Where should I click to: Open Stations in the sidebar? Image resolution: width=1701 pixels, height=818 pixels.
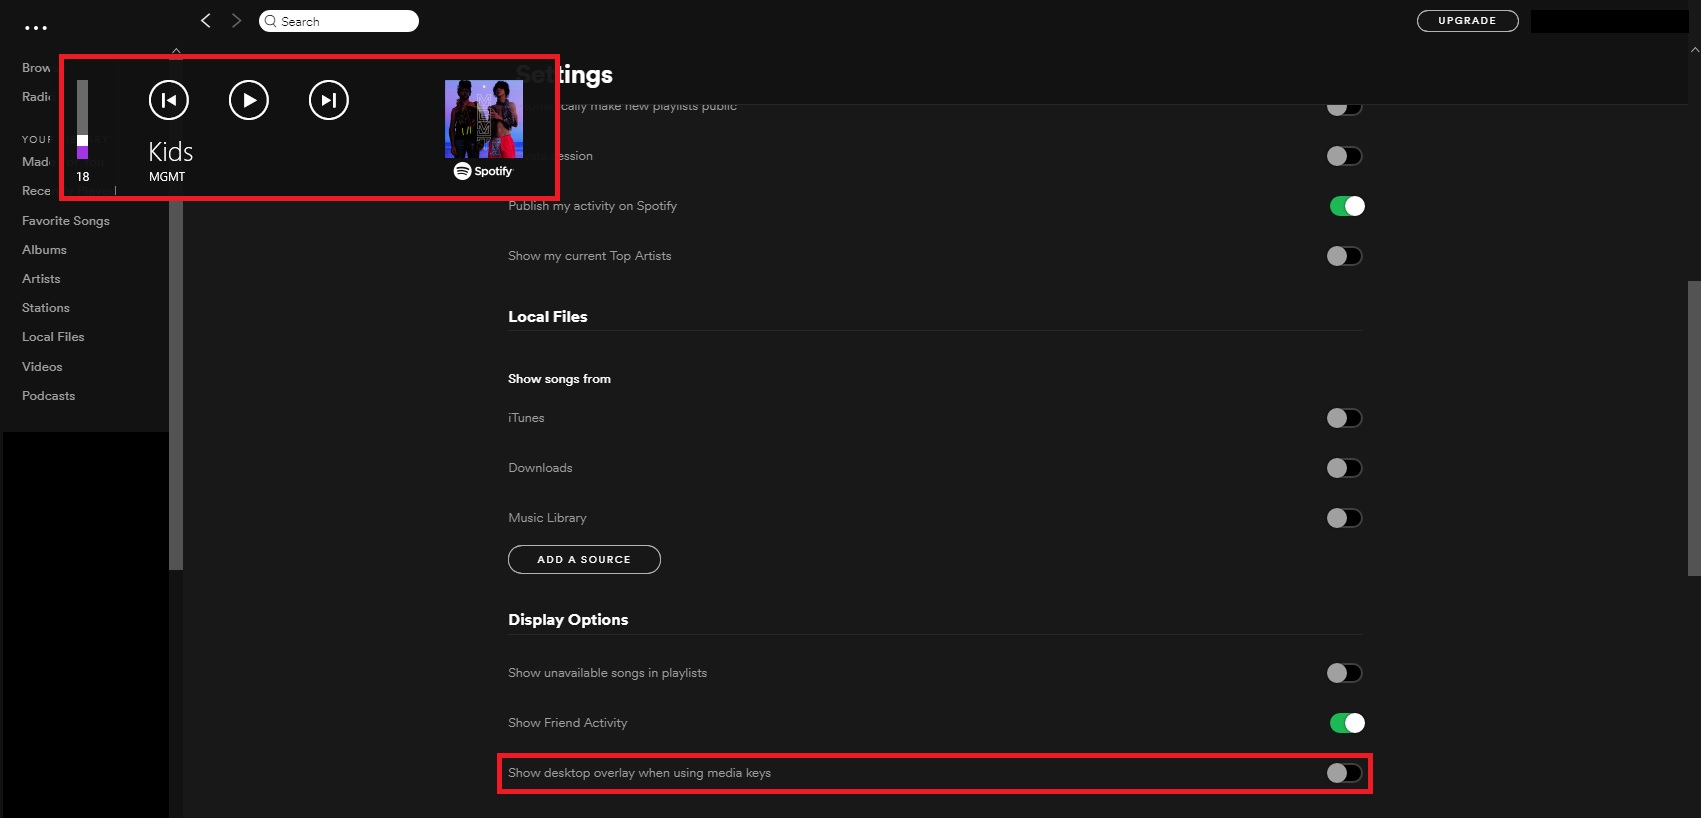tap(46, 308)
